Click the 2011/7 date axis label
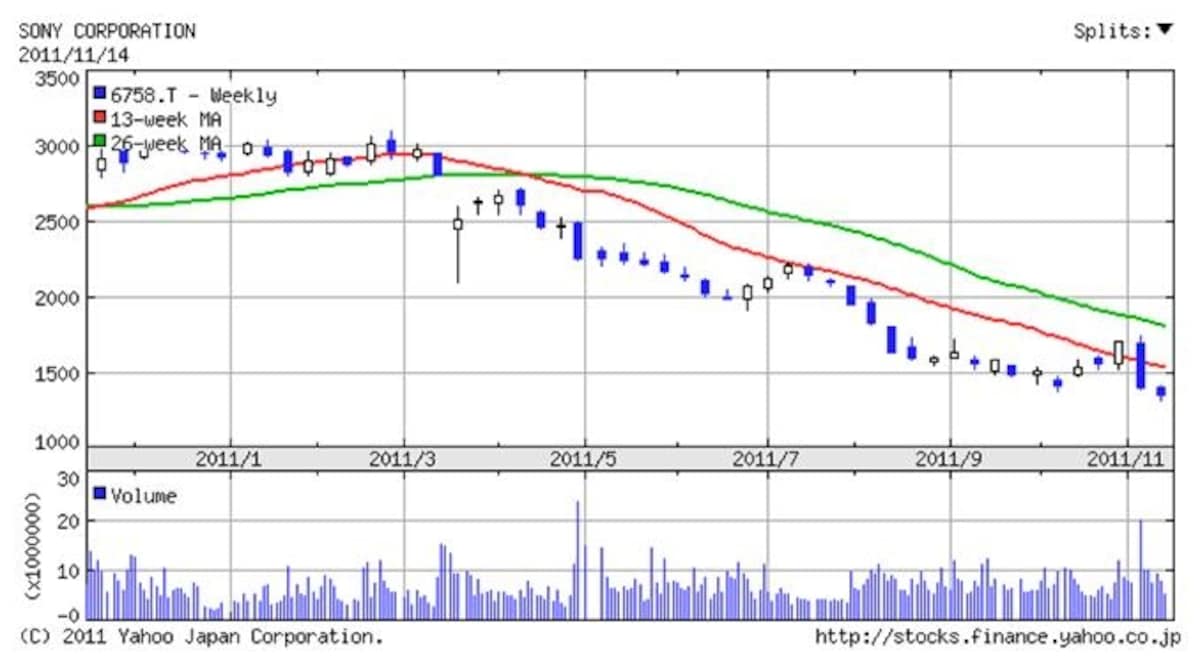The width and height of the screenshot is (1200, 671). pyautogui.click(x=766, y=459)
